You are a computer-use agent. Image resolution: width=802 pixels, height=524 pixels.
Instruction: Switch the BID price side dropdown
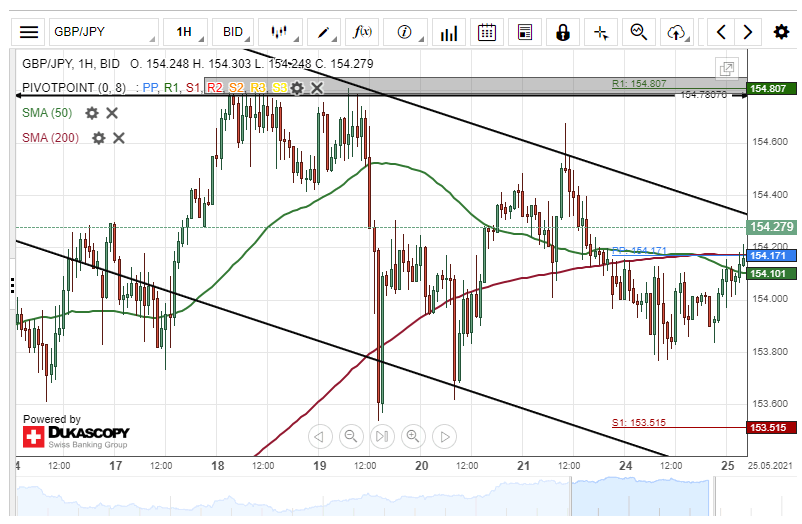point(233,32)
